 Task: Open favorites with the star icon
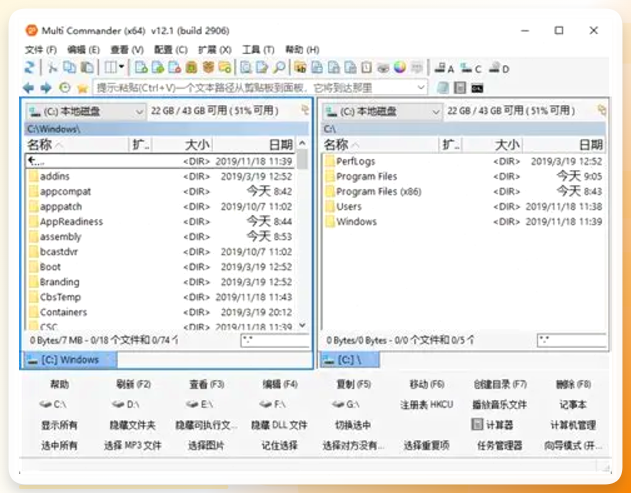(82, 88)
